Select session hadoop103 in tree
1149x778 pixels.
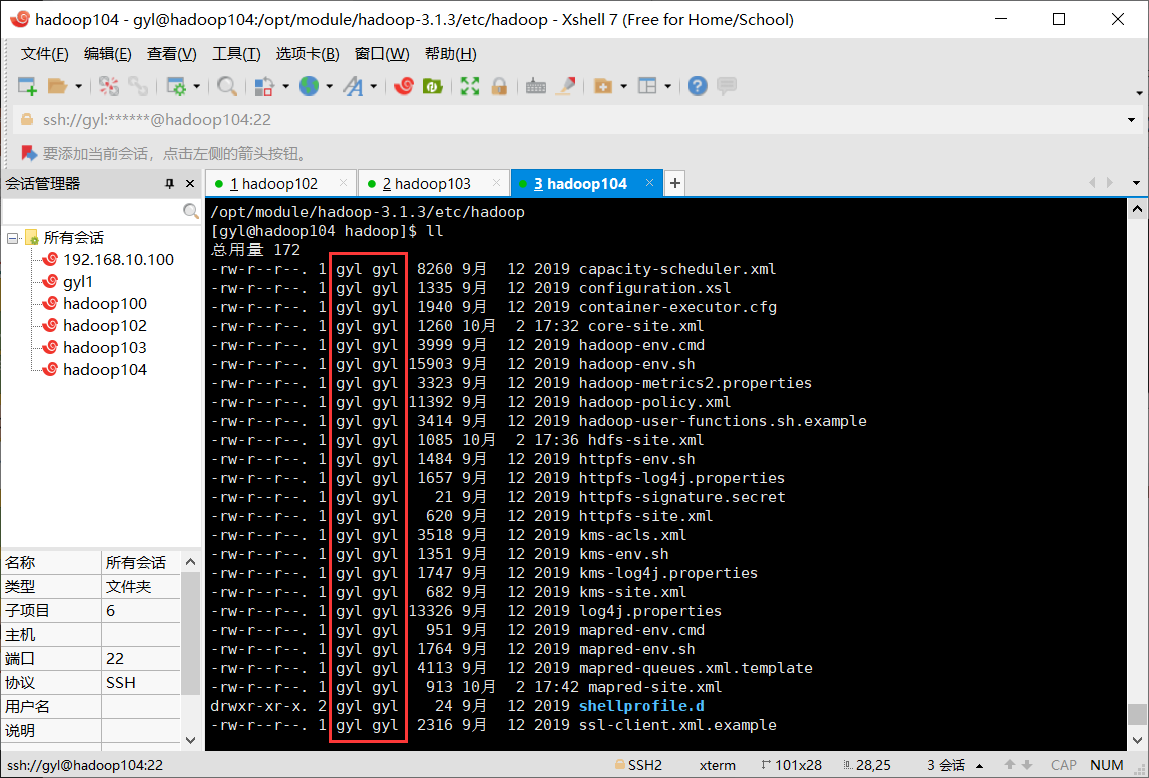(105, 347)
